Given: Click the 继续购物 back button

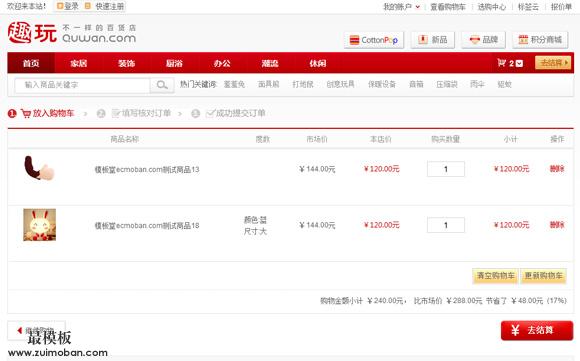Looking at the screenshot, I should (36, 330).
